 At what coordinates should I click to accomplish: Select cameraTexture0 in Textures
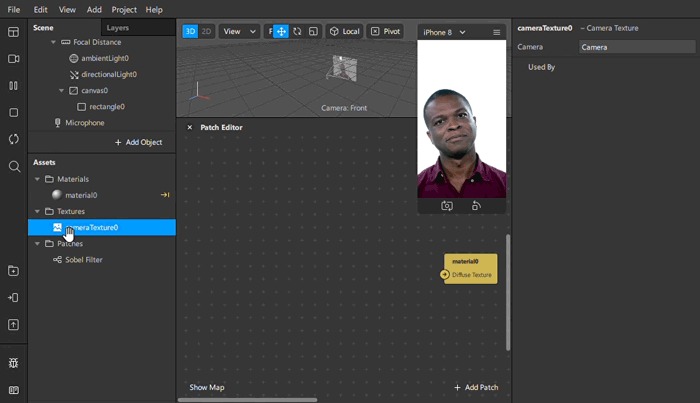102,227
